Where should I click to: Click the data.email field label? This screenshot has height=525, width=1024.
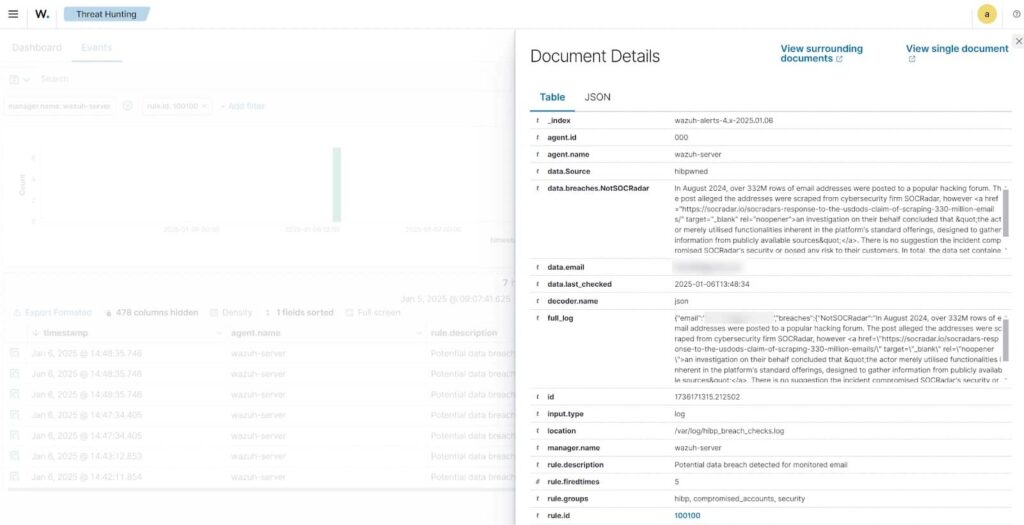tap(566, 267)
